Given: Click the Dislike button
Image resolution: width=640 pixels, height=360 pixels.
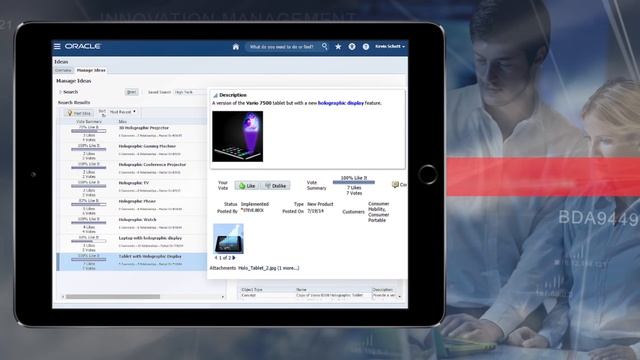Looking at the screenshot, I should [x=276, y=186].
